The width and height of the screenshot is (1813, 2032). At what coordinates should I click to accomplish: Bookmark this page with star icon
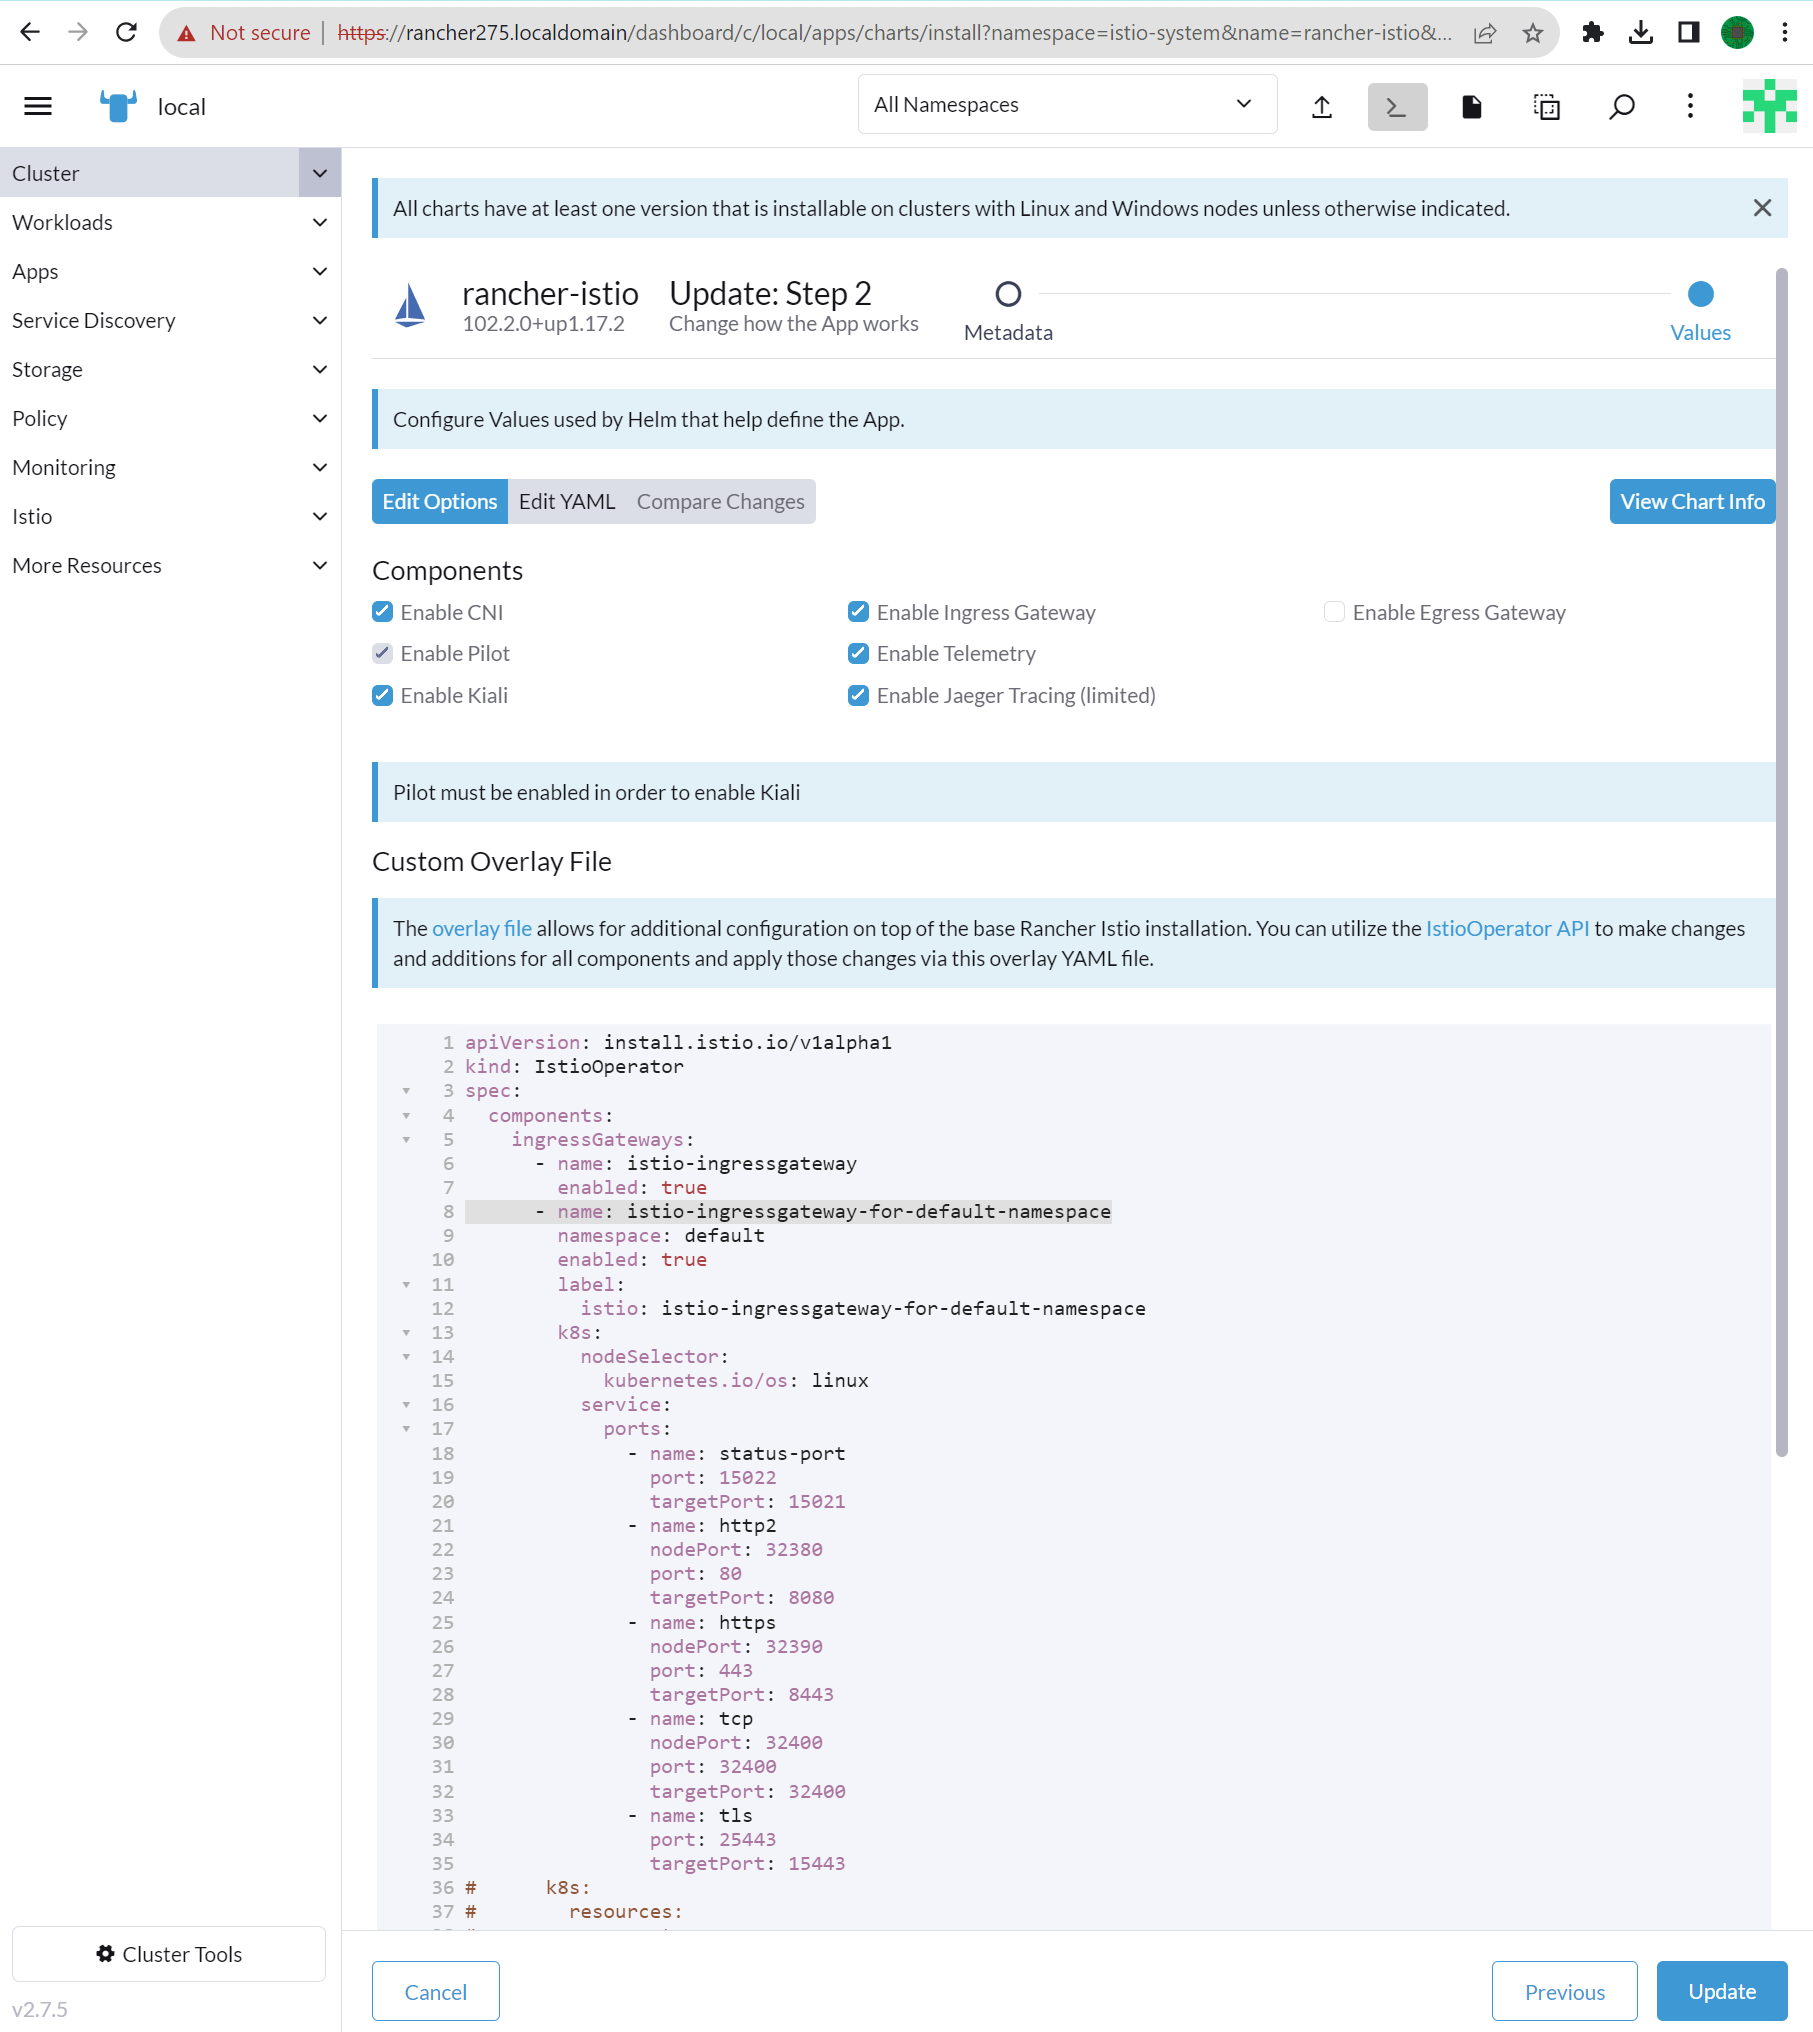1532,33
